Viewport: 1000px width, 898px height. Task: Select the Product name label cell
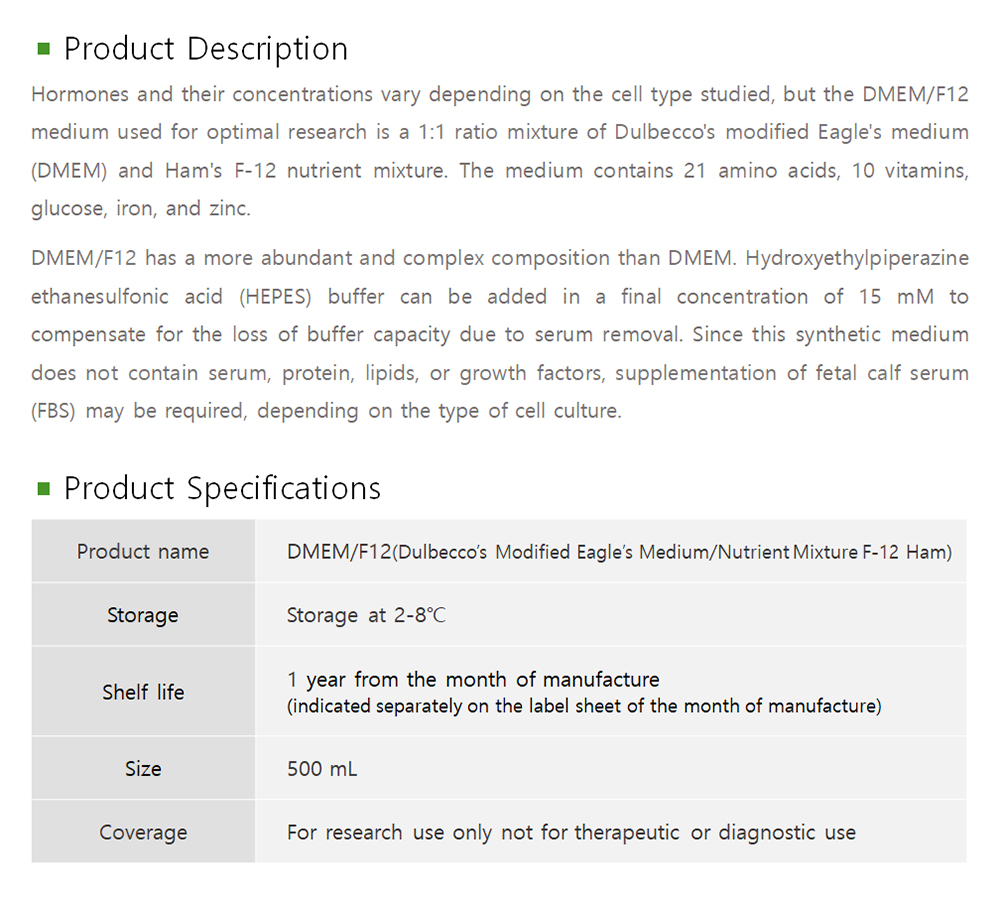(x=143, y=551)
